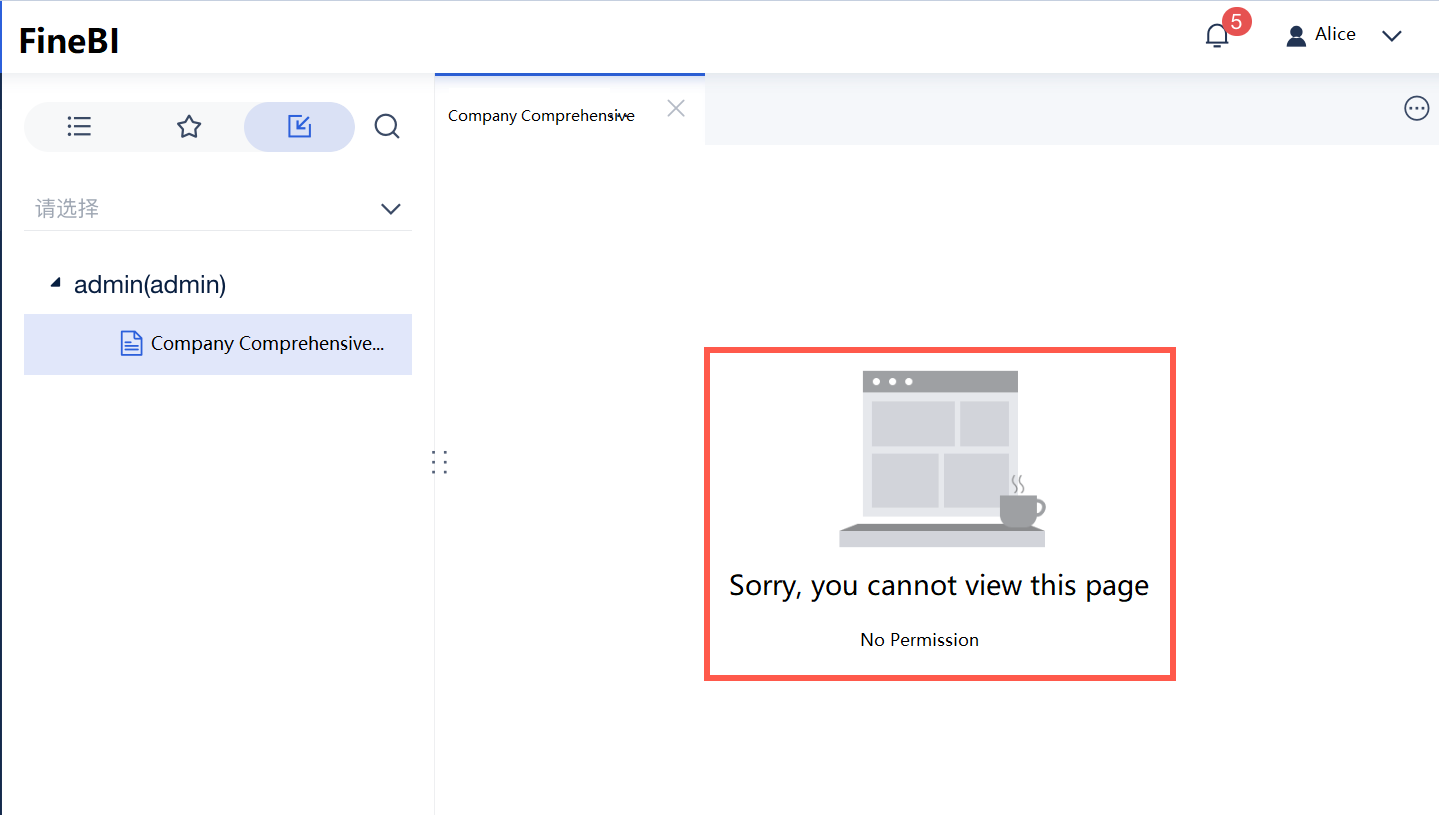The width and height of the screenshot is (1439, 815).
Task: Switch to the Company Comprehensive tab
Action: (540, 114)
